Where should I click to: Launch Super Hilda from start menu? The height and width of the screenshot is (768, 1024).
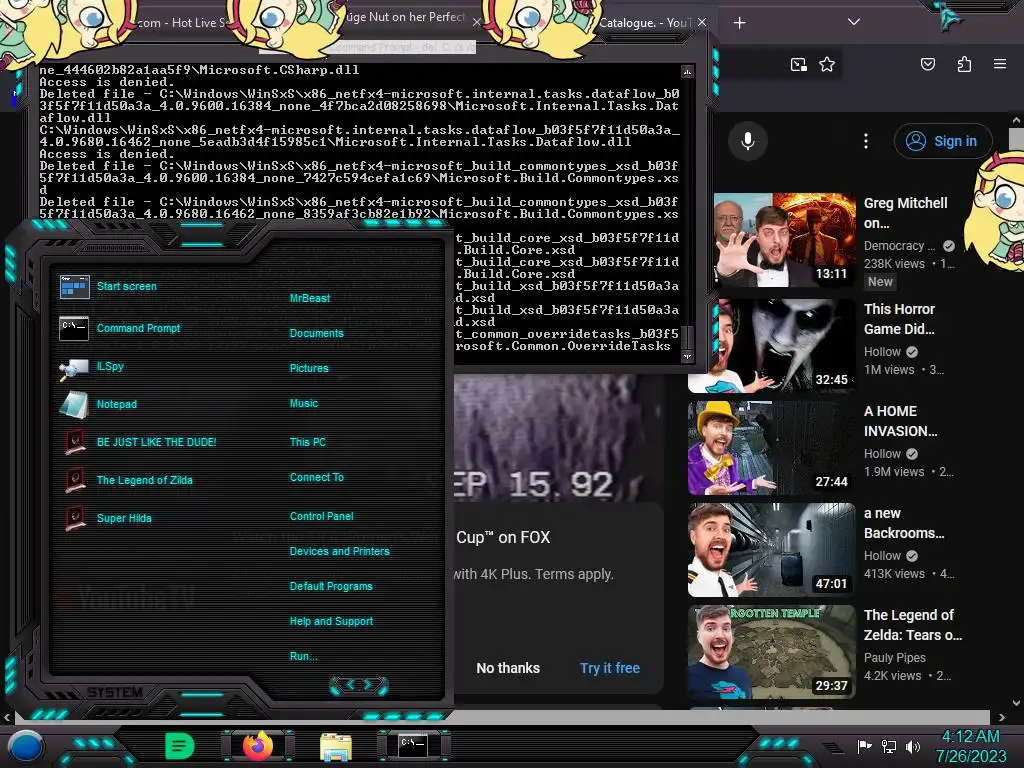pyautogui.click(x=108, y=518)
